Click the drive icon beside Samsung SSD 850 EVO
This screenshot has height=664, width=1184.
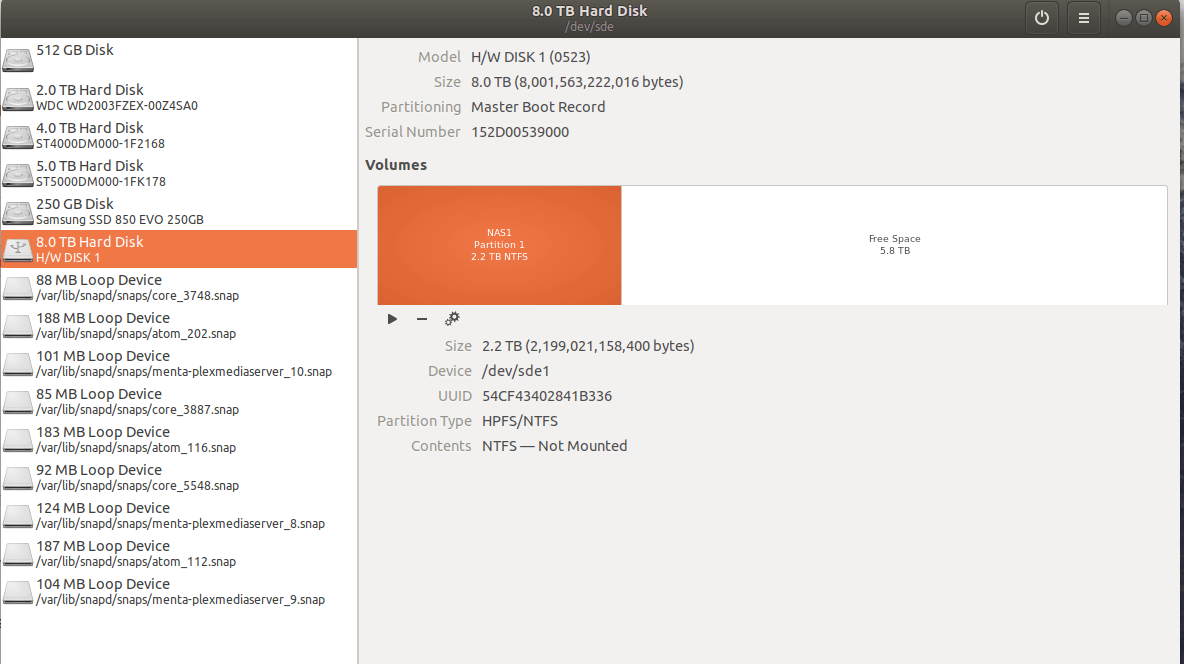[x=17, y=210]
